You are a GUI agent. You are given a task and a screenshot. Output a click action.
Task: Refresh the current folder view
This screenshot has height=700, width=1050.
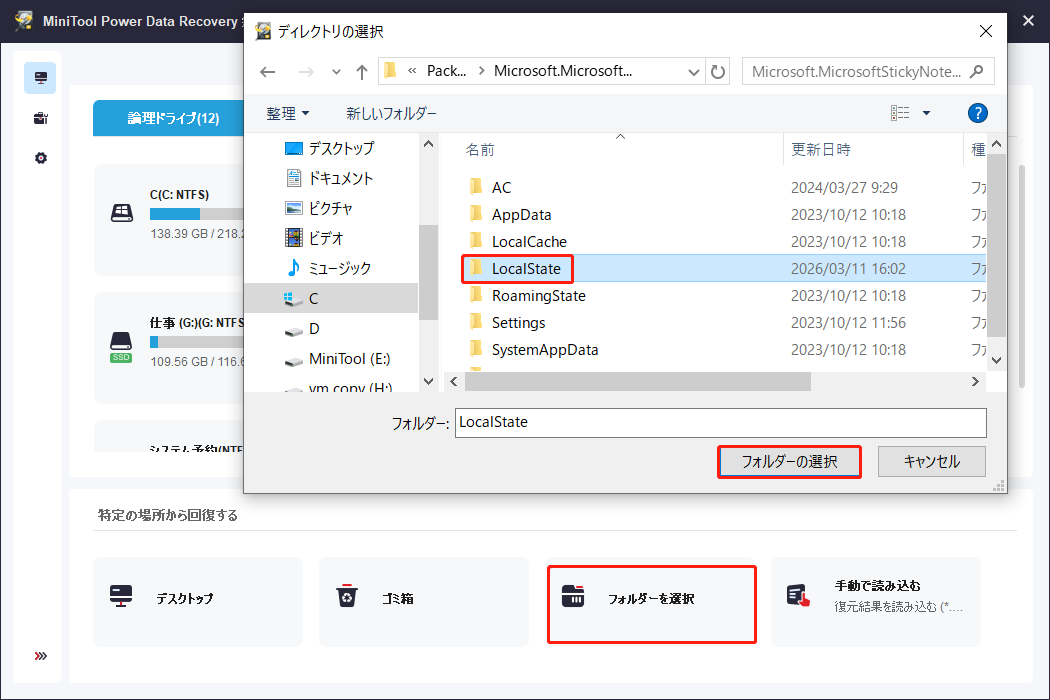pos(718,72)
